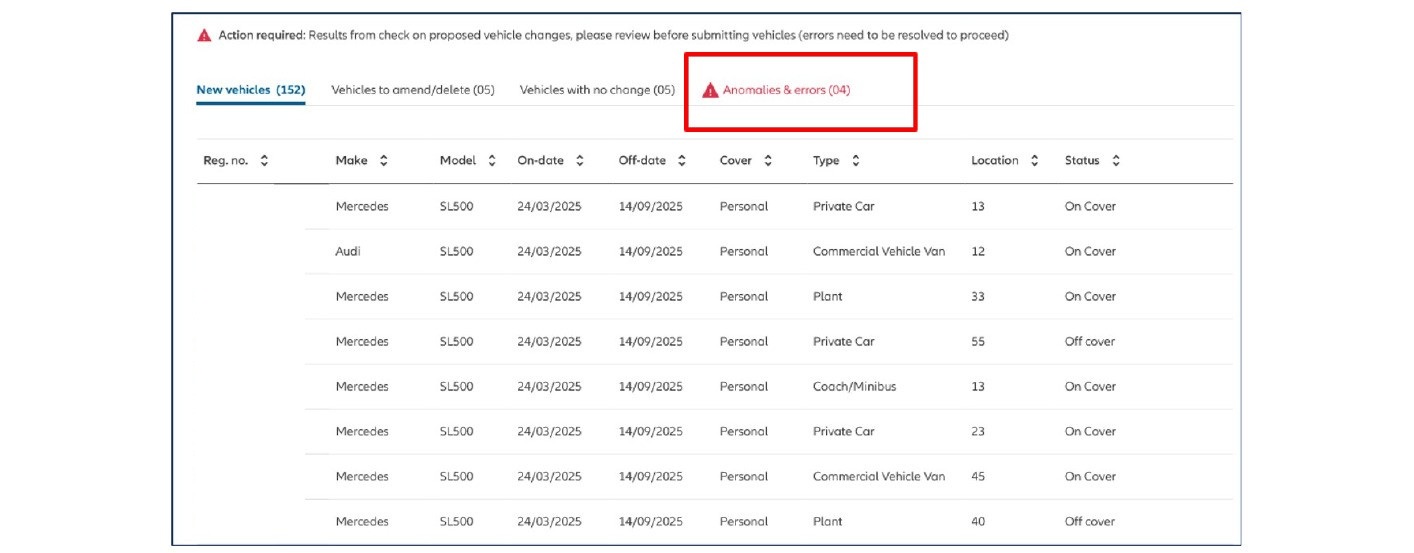Click SL500 model in Audi row
The image size is (1414, 553).
click(456, 252)
